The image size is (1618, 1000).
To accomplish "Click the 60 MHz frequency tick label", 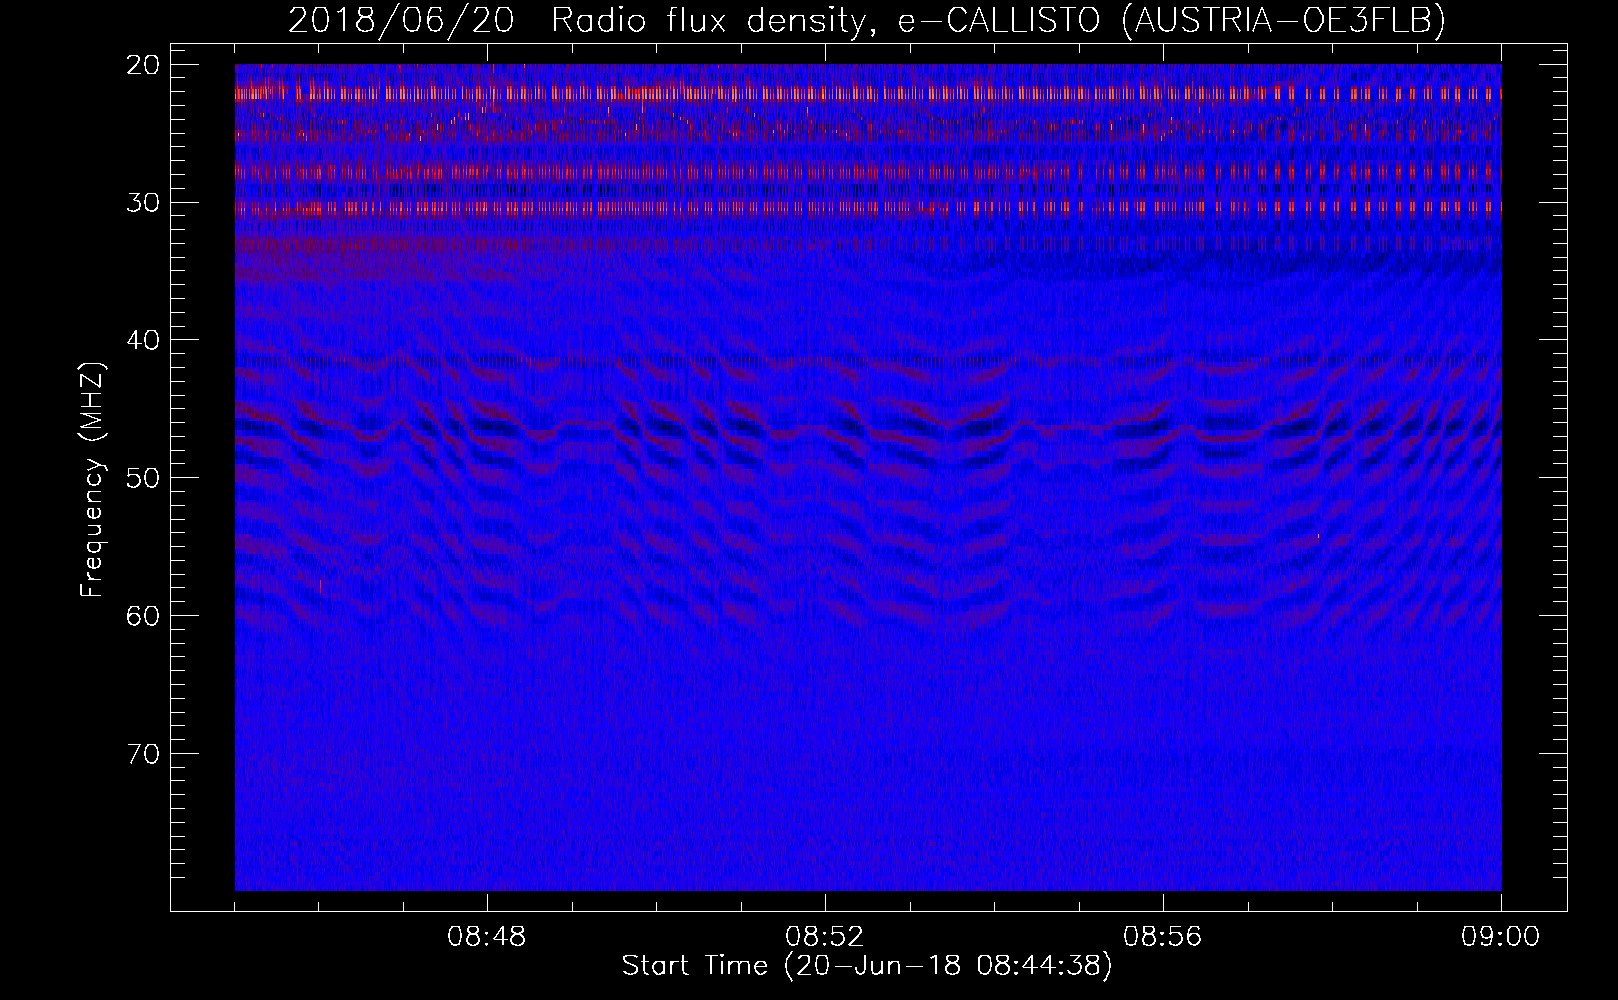I will tap(143, 615).
